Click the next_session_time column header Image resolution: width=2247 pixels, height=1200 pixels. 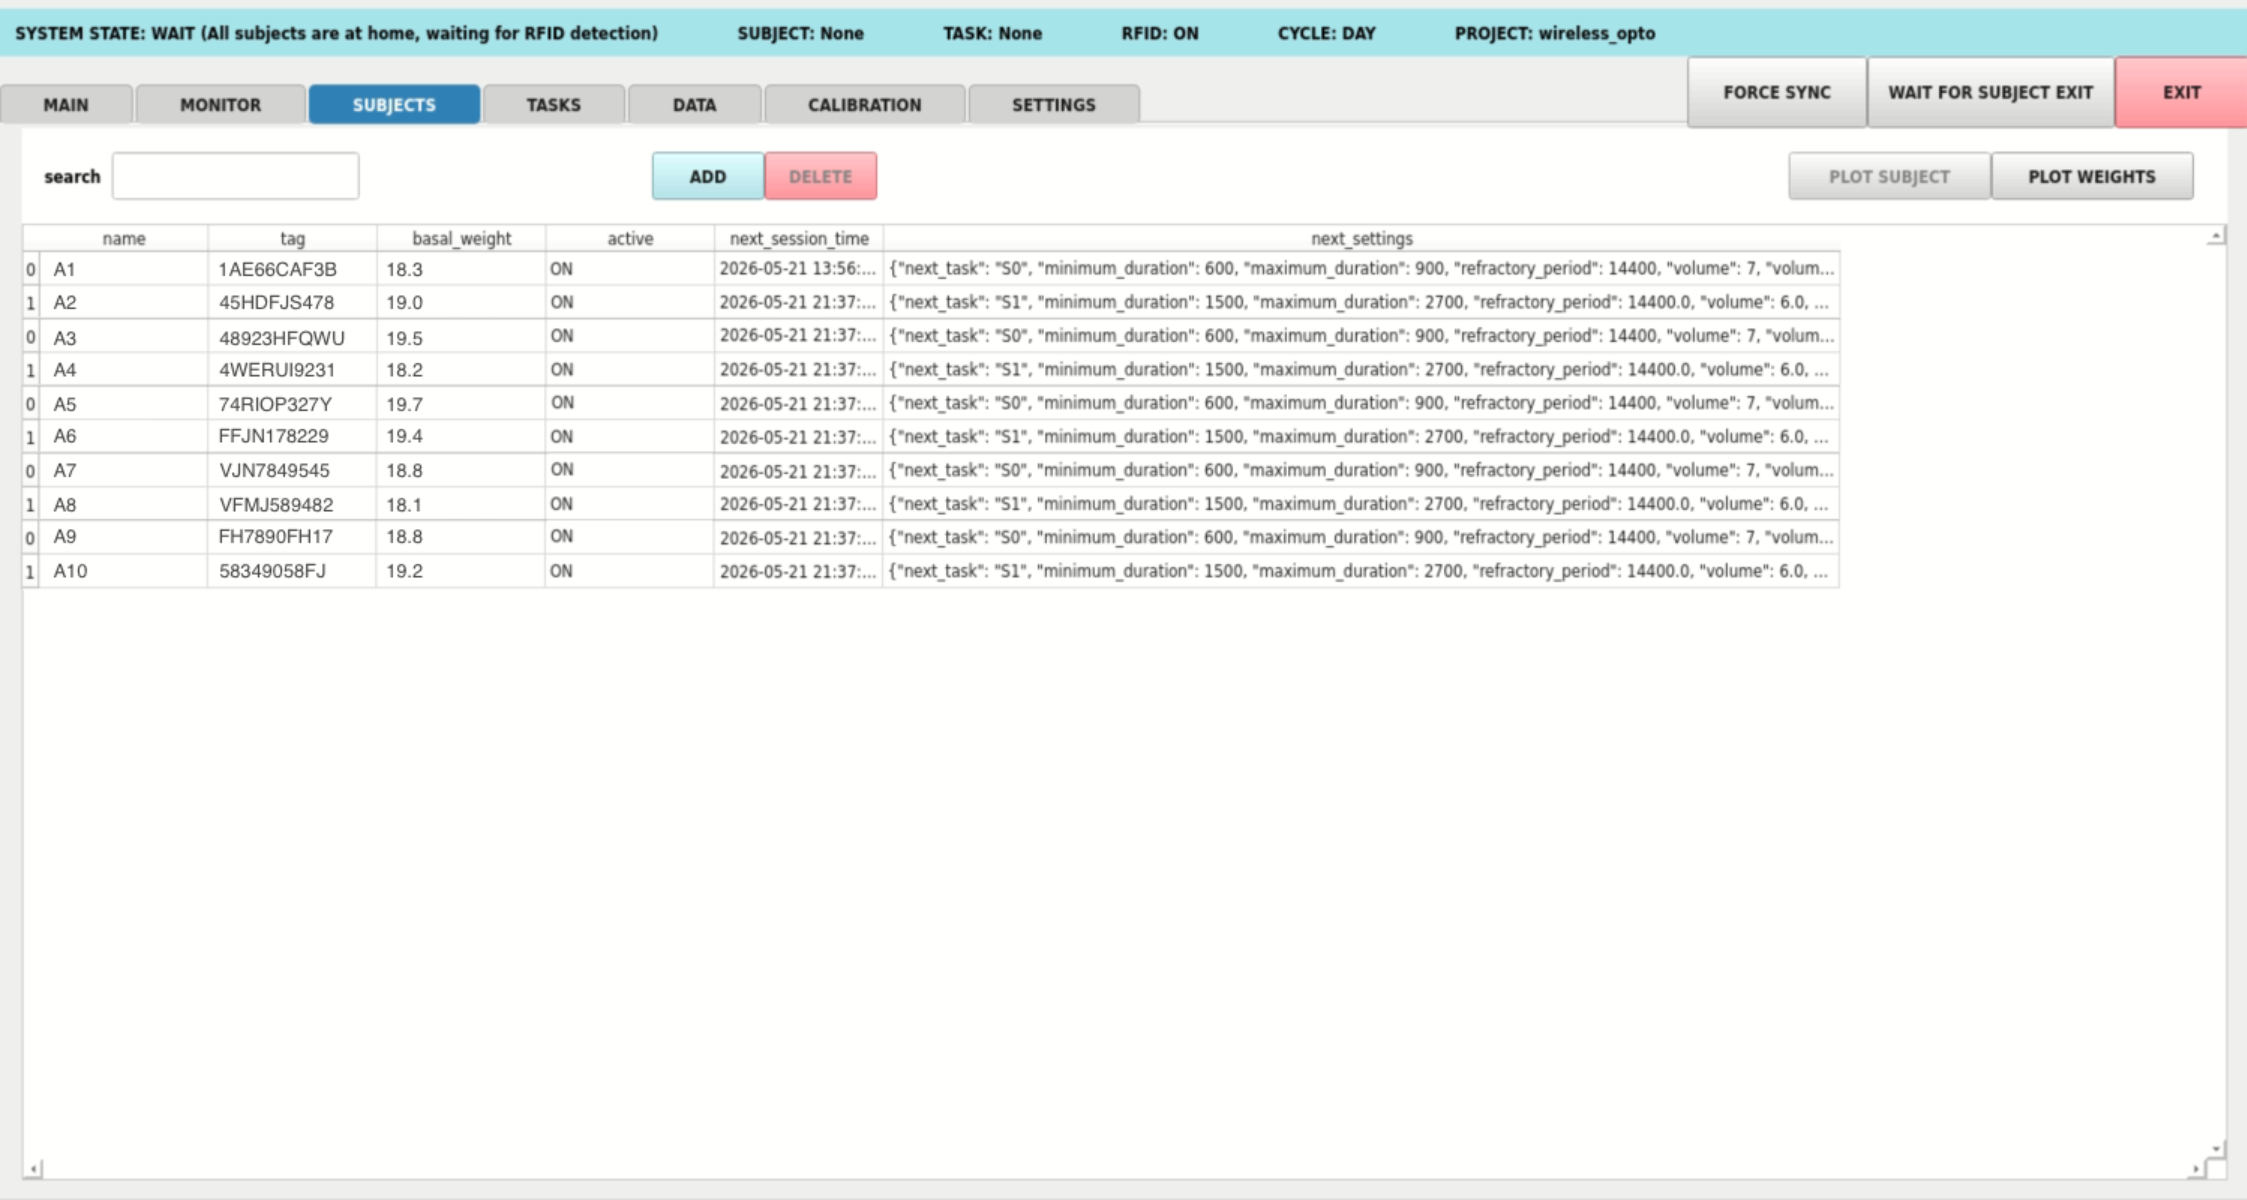[799, 238]
